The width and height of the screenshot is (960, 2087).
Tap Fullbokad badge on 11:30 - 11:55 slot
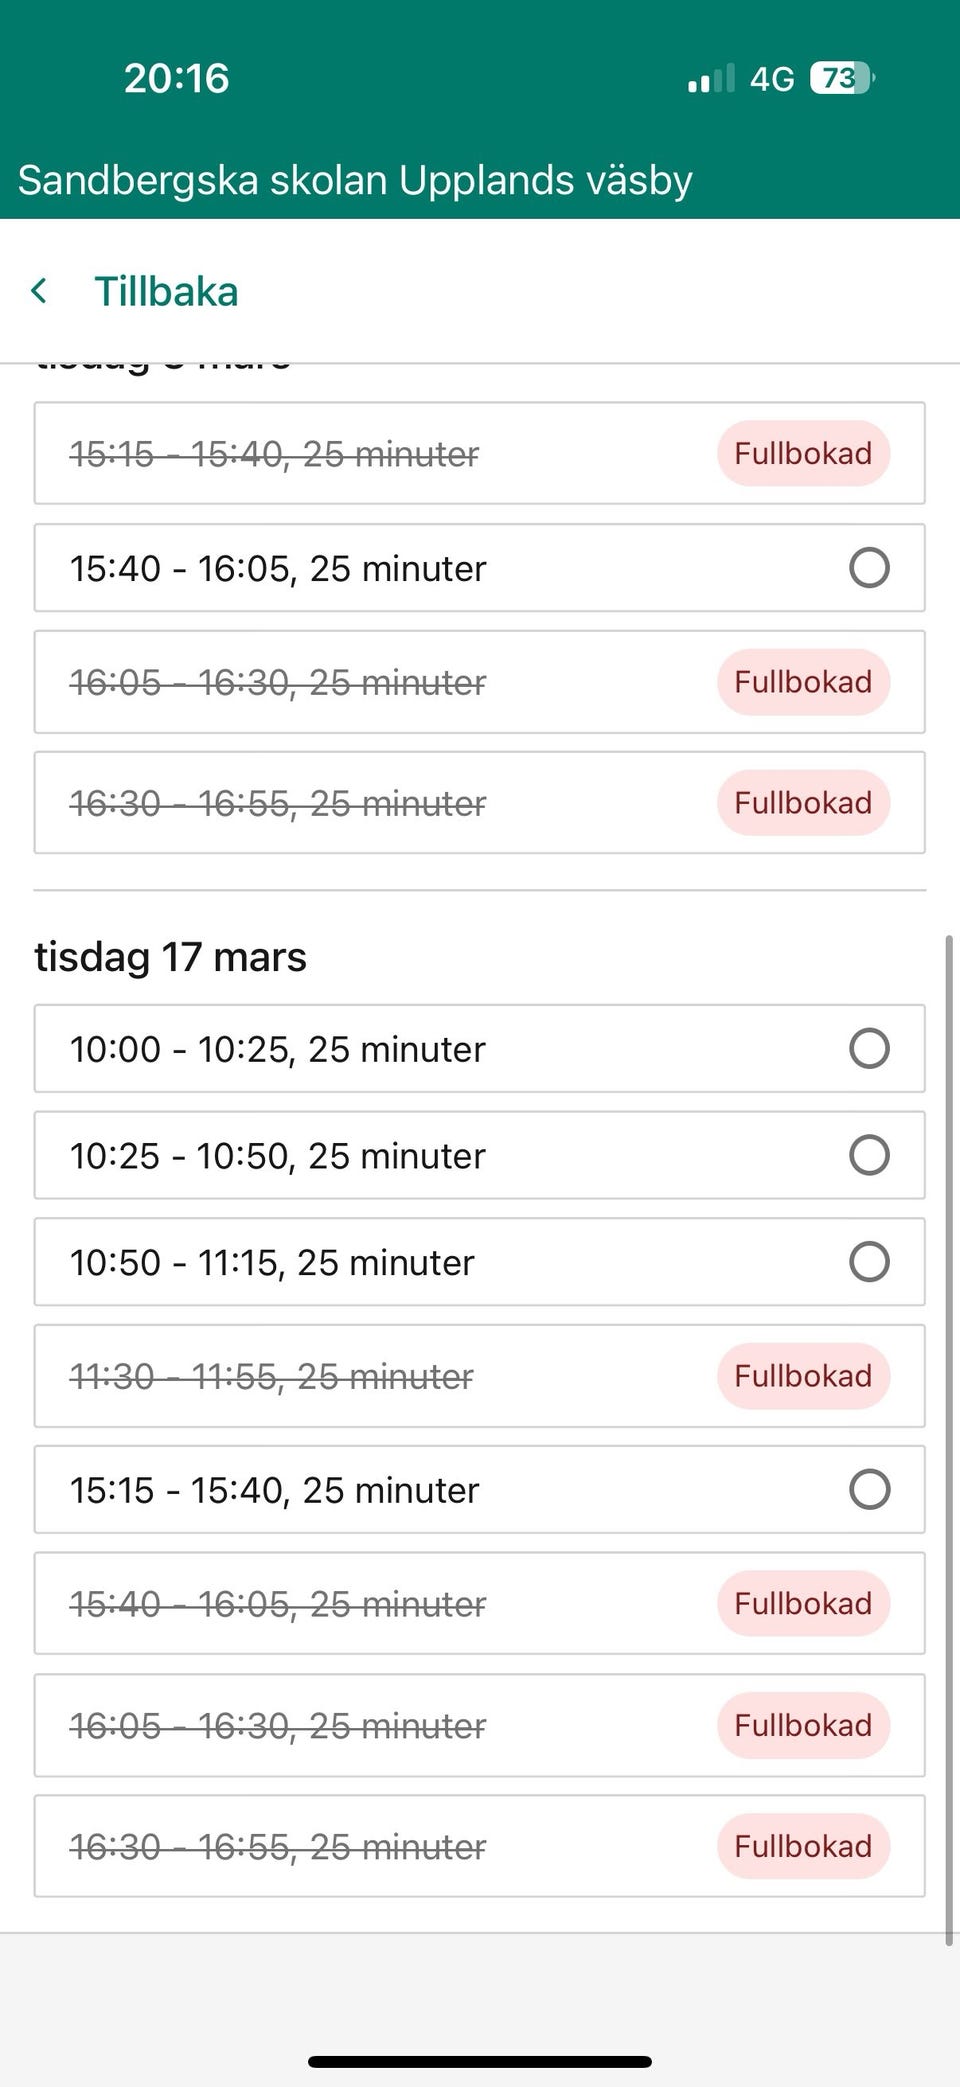coord(803,1376)
